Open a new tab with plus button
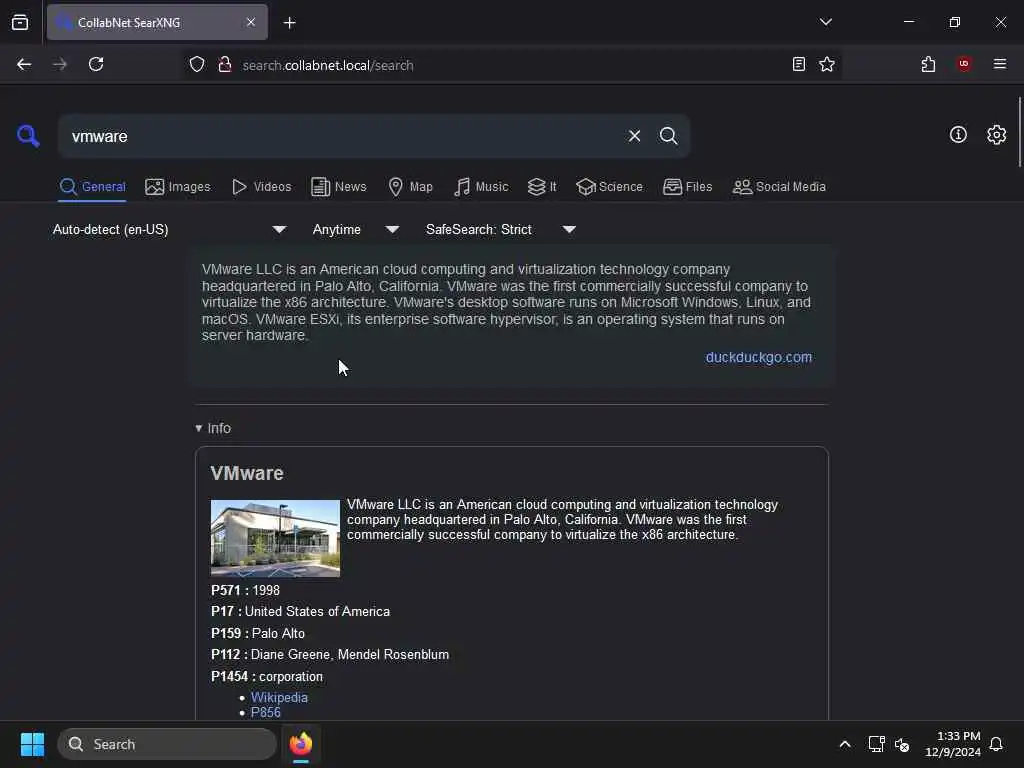1024x768 pixels. pos(289,23)
